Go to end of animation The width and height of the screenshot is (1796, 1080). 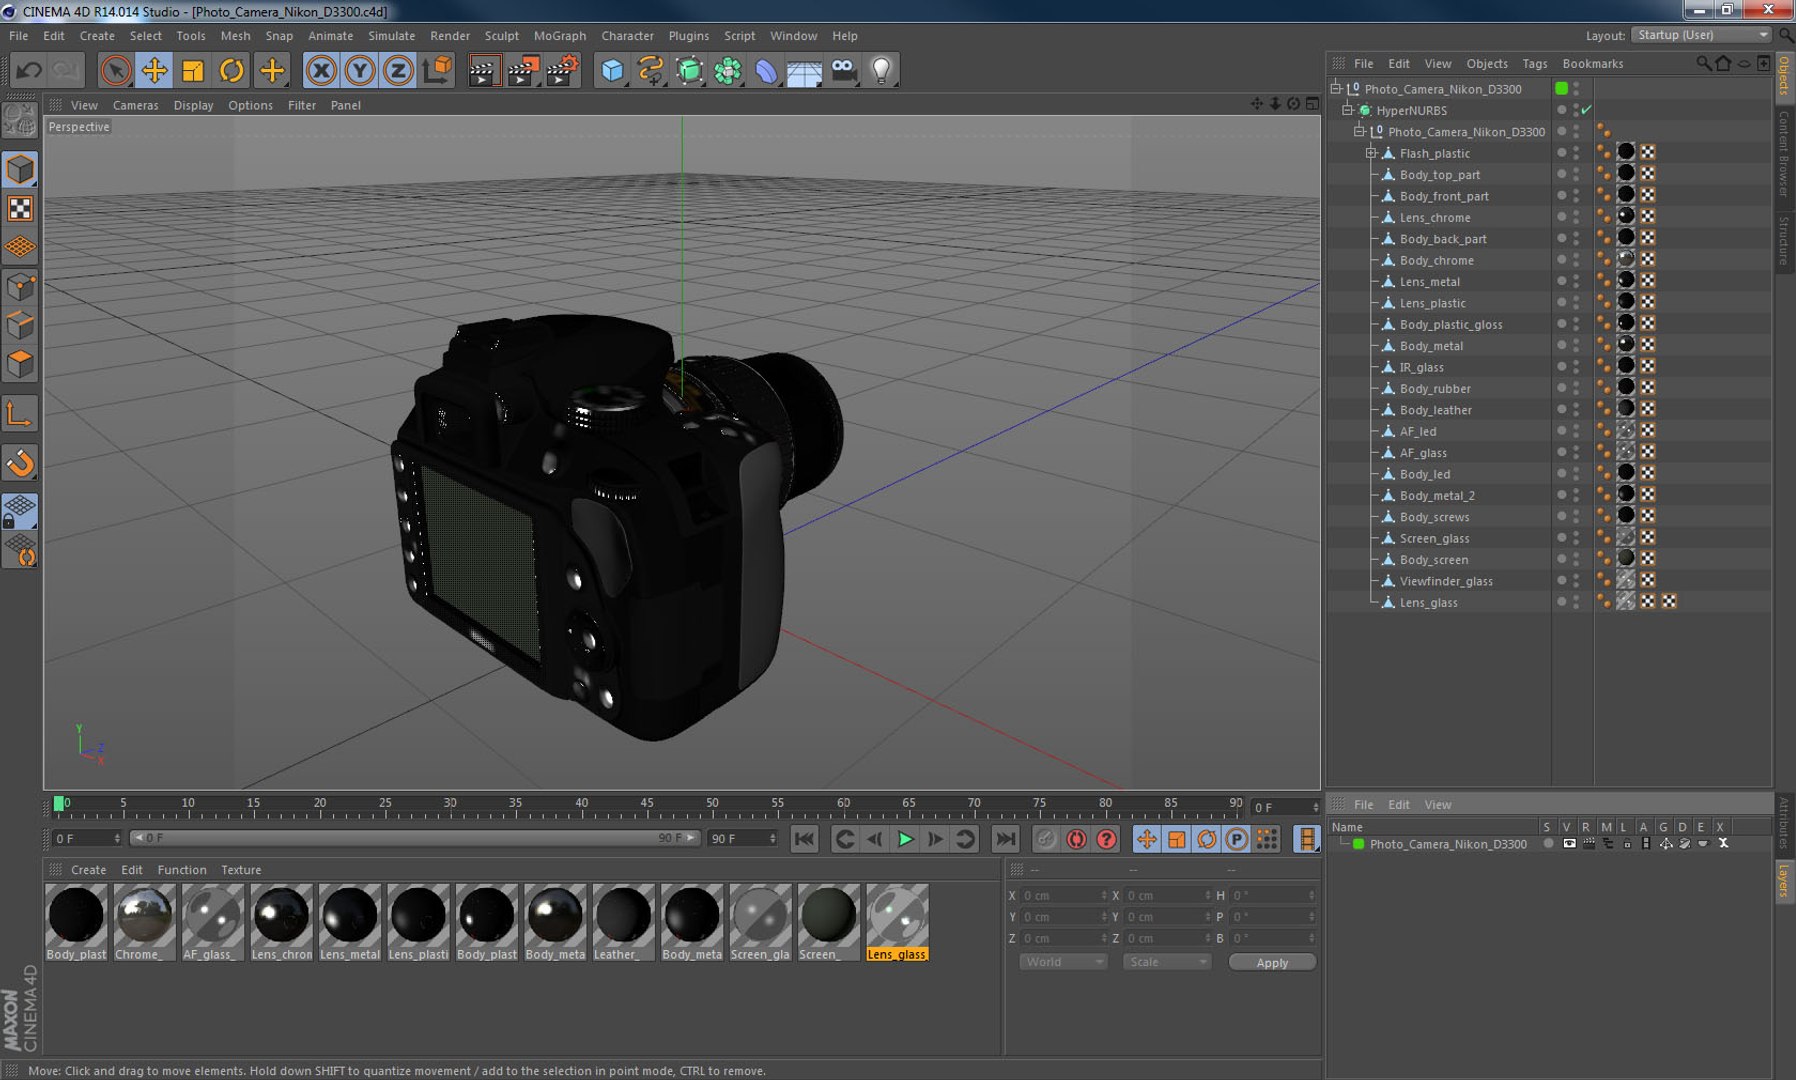pyautogui.click(x=1006, y=840)
